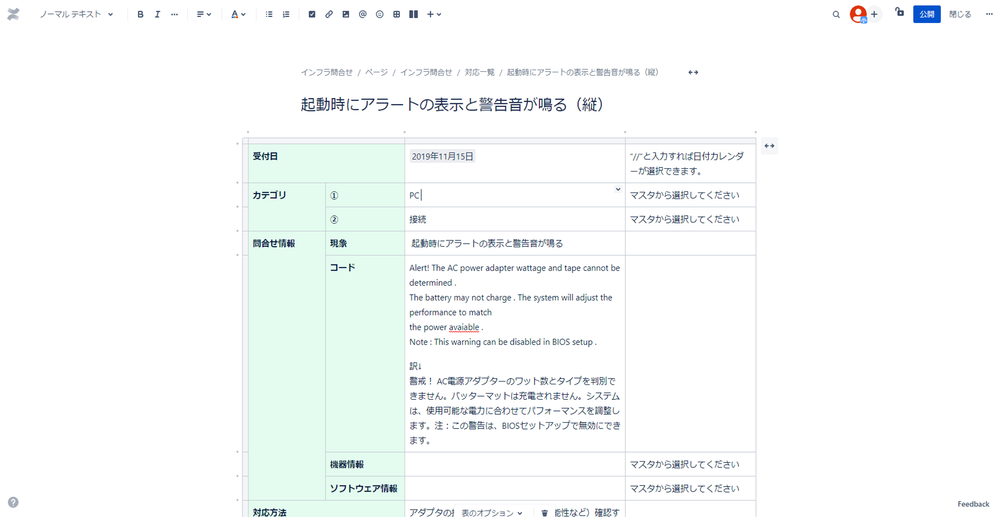Click the red user avatar

click(x=858, y=14)
